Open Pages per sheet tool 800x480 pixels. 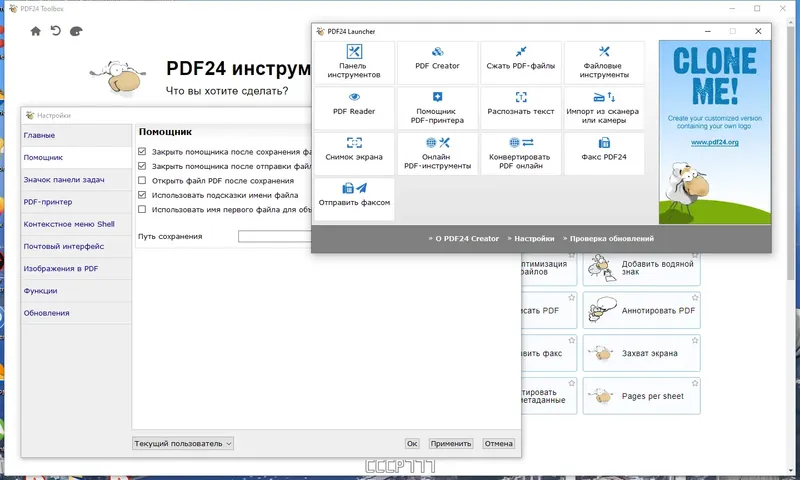pyautogui.click(x=641, y=396)
